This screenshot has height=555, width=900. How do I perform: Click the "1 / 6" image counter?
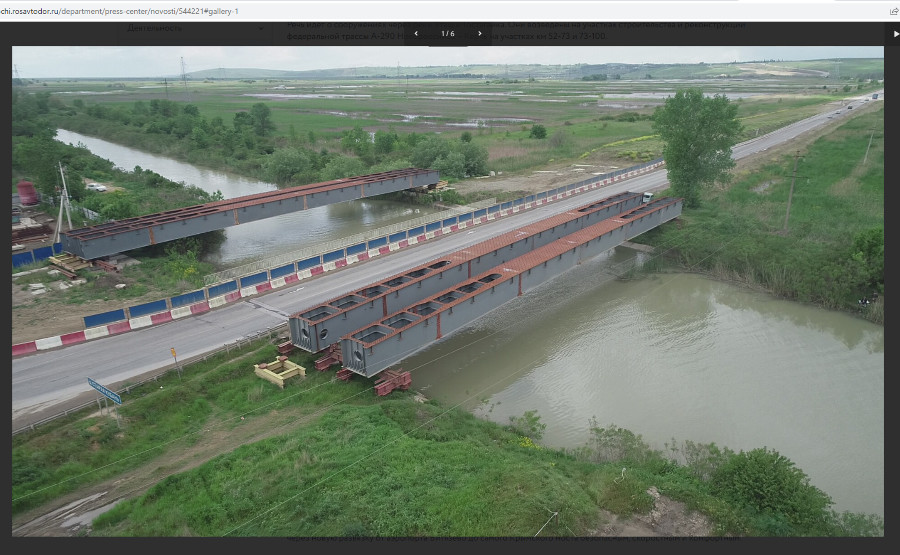coord(447,33)
